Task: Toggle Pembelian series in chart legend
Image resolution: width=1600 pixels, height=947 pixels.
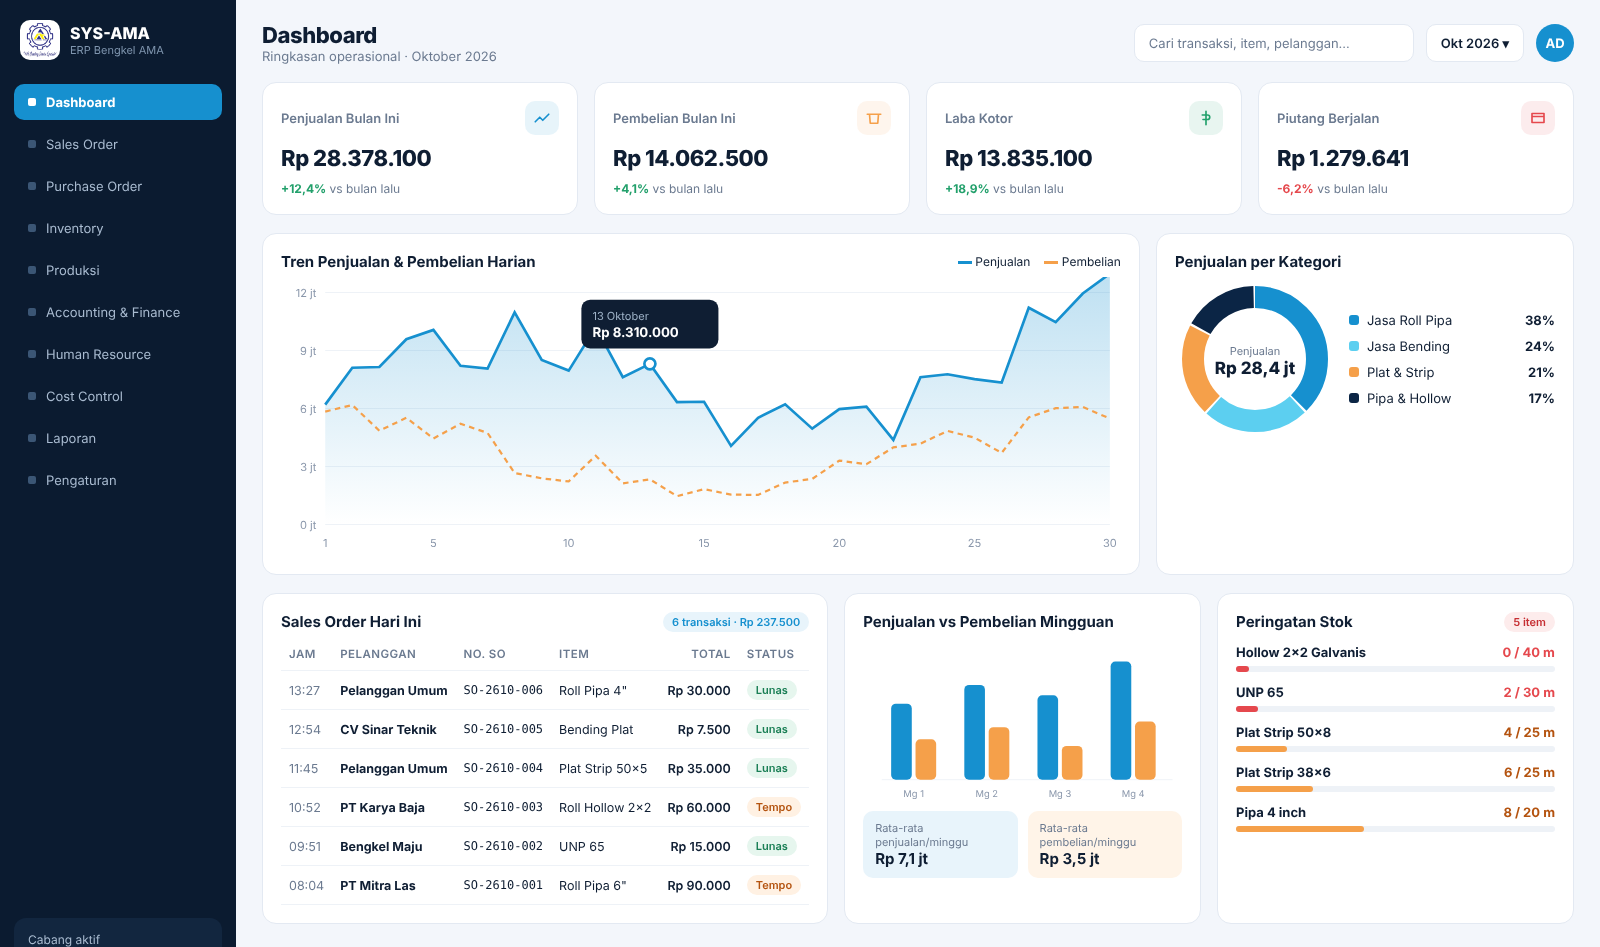Action: [x=1082, y=262]
